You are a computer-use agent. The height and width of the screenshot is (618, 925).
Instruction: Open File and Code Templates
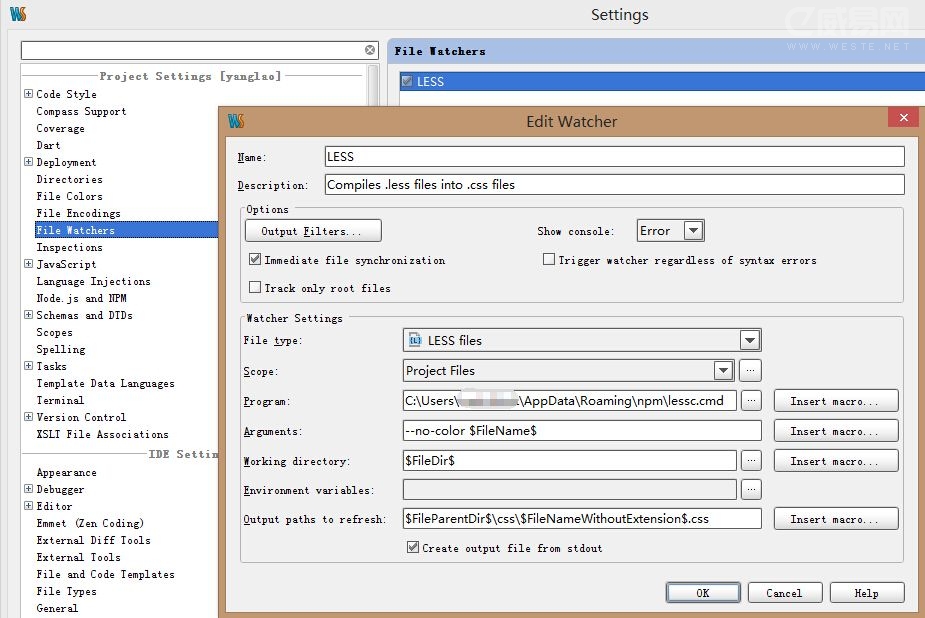105,574
